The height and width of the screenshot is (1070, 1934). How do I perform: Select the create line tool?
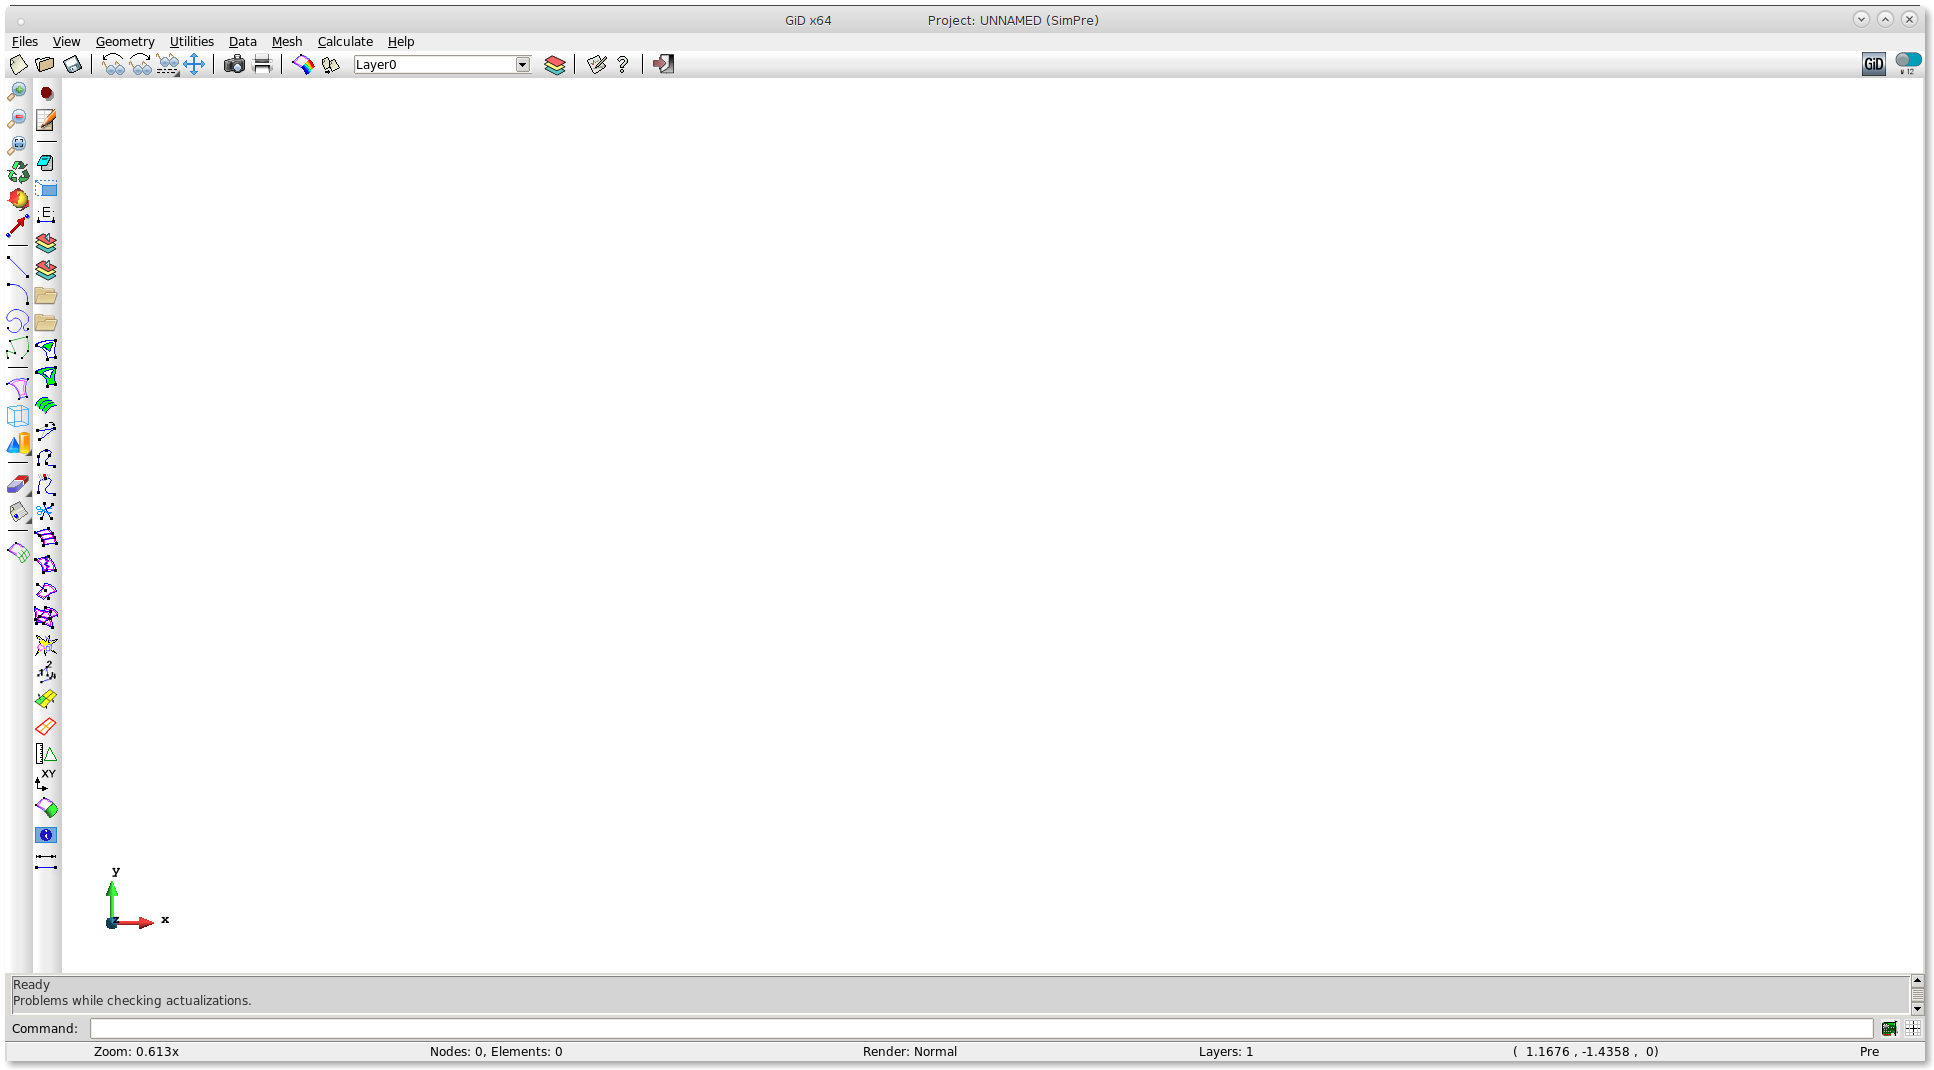coord(17,266)
